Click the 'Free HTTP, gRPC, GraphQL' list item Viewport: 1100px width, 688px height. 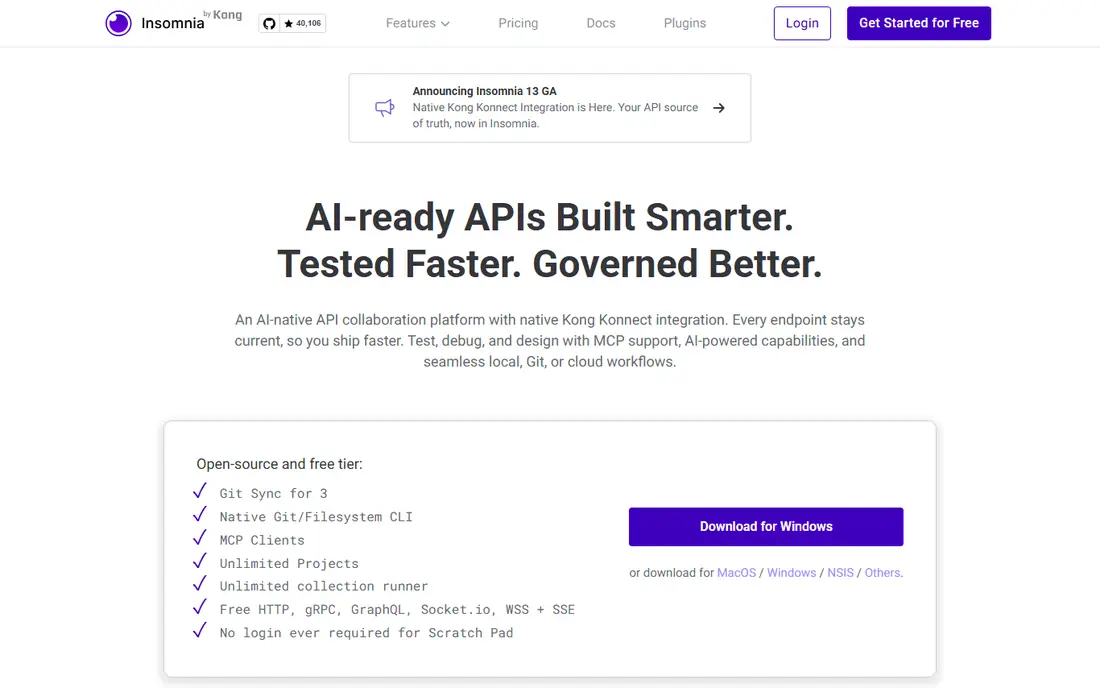coord(397,609)
